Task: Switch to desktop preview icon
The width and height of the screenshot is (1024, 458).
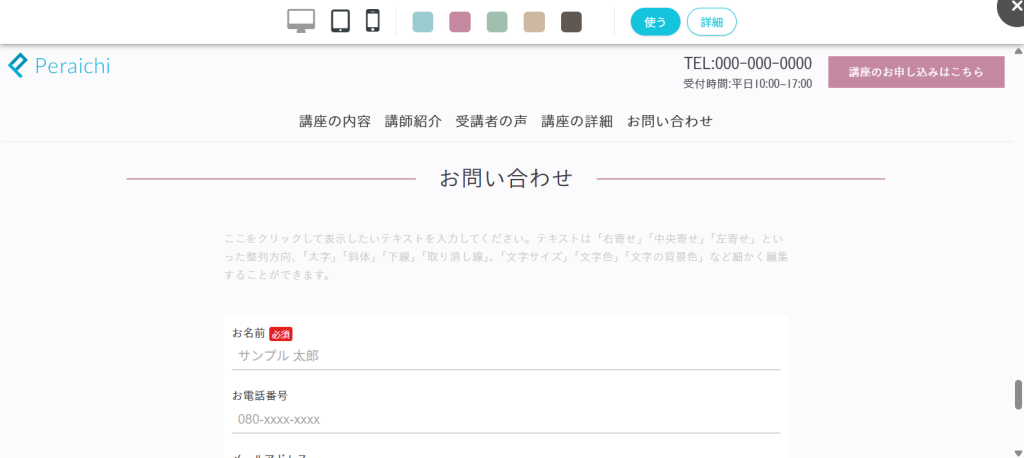Action: point(301,21)
